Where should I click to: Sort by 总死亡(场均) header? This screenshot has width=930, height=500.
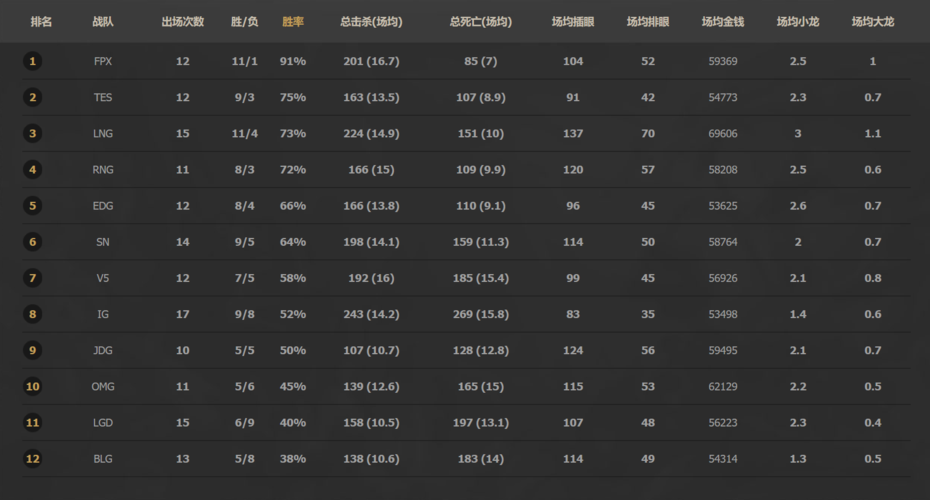pyautogui.click(x=481, y=22)
